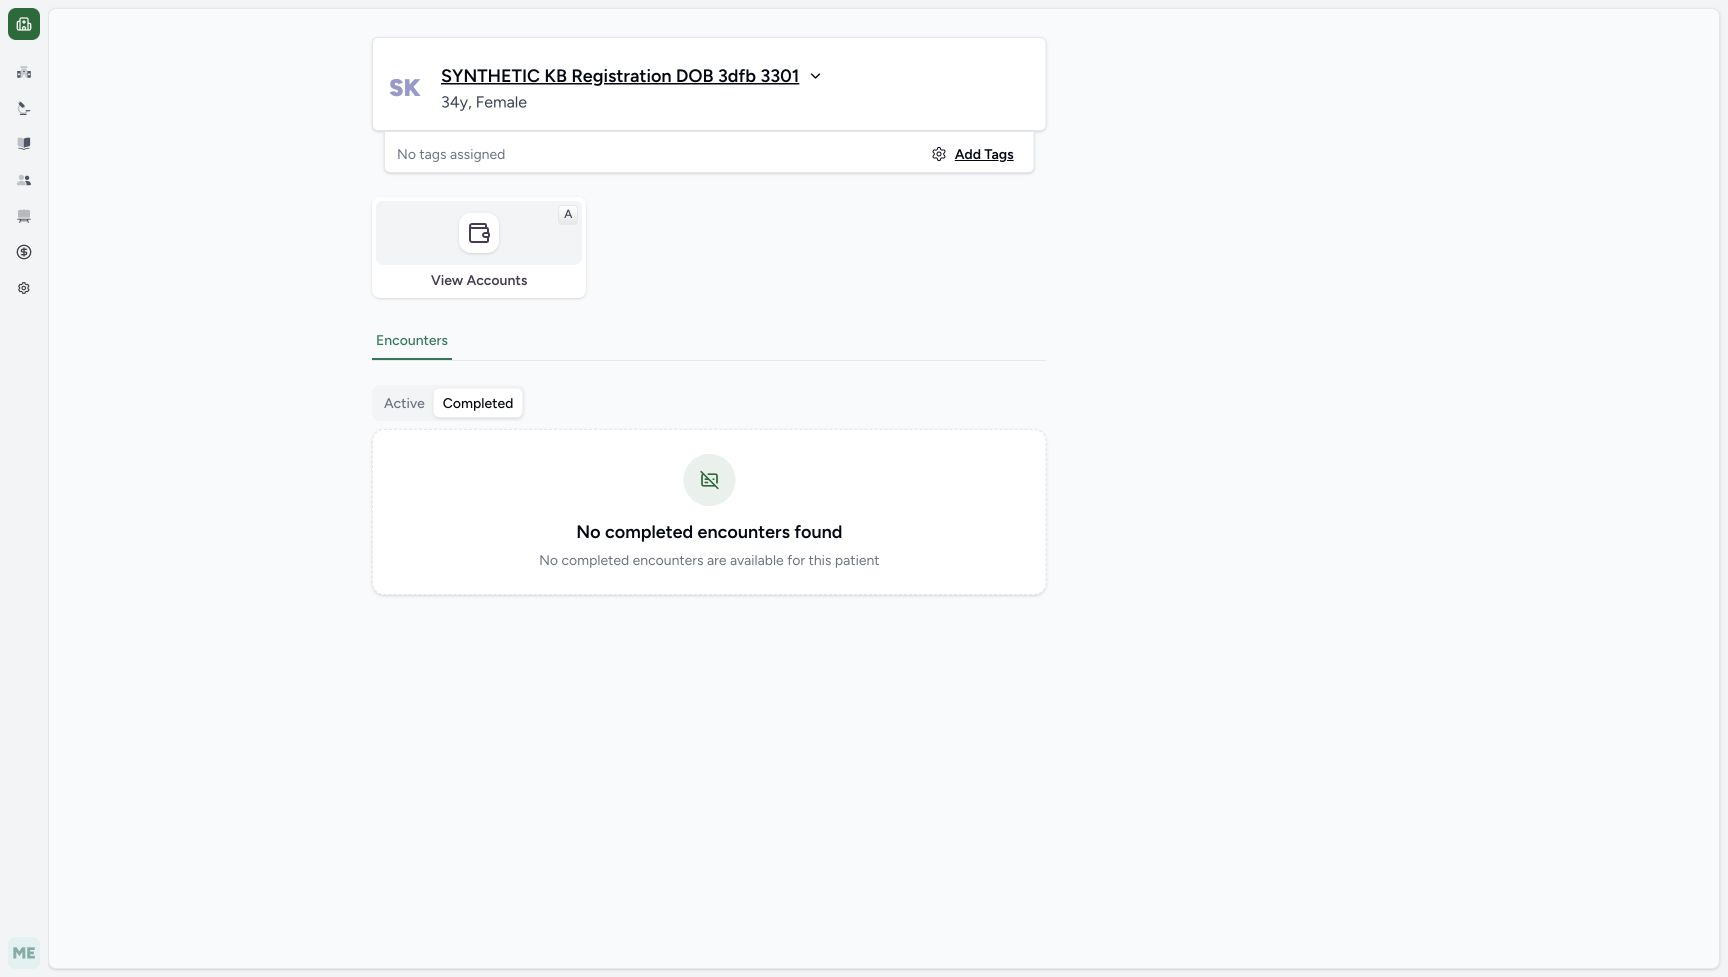Open the presentation board sidebar icon
The height and width of the screenshot is (977, 1728).
(x=24, y=216)
